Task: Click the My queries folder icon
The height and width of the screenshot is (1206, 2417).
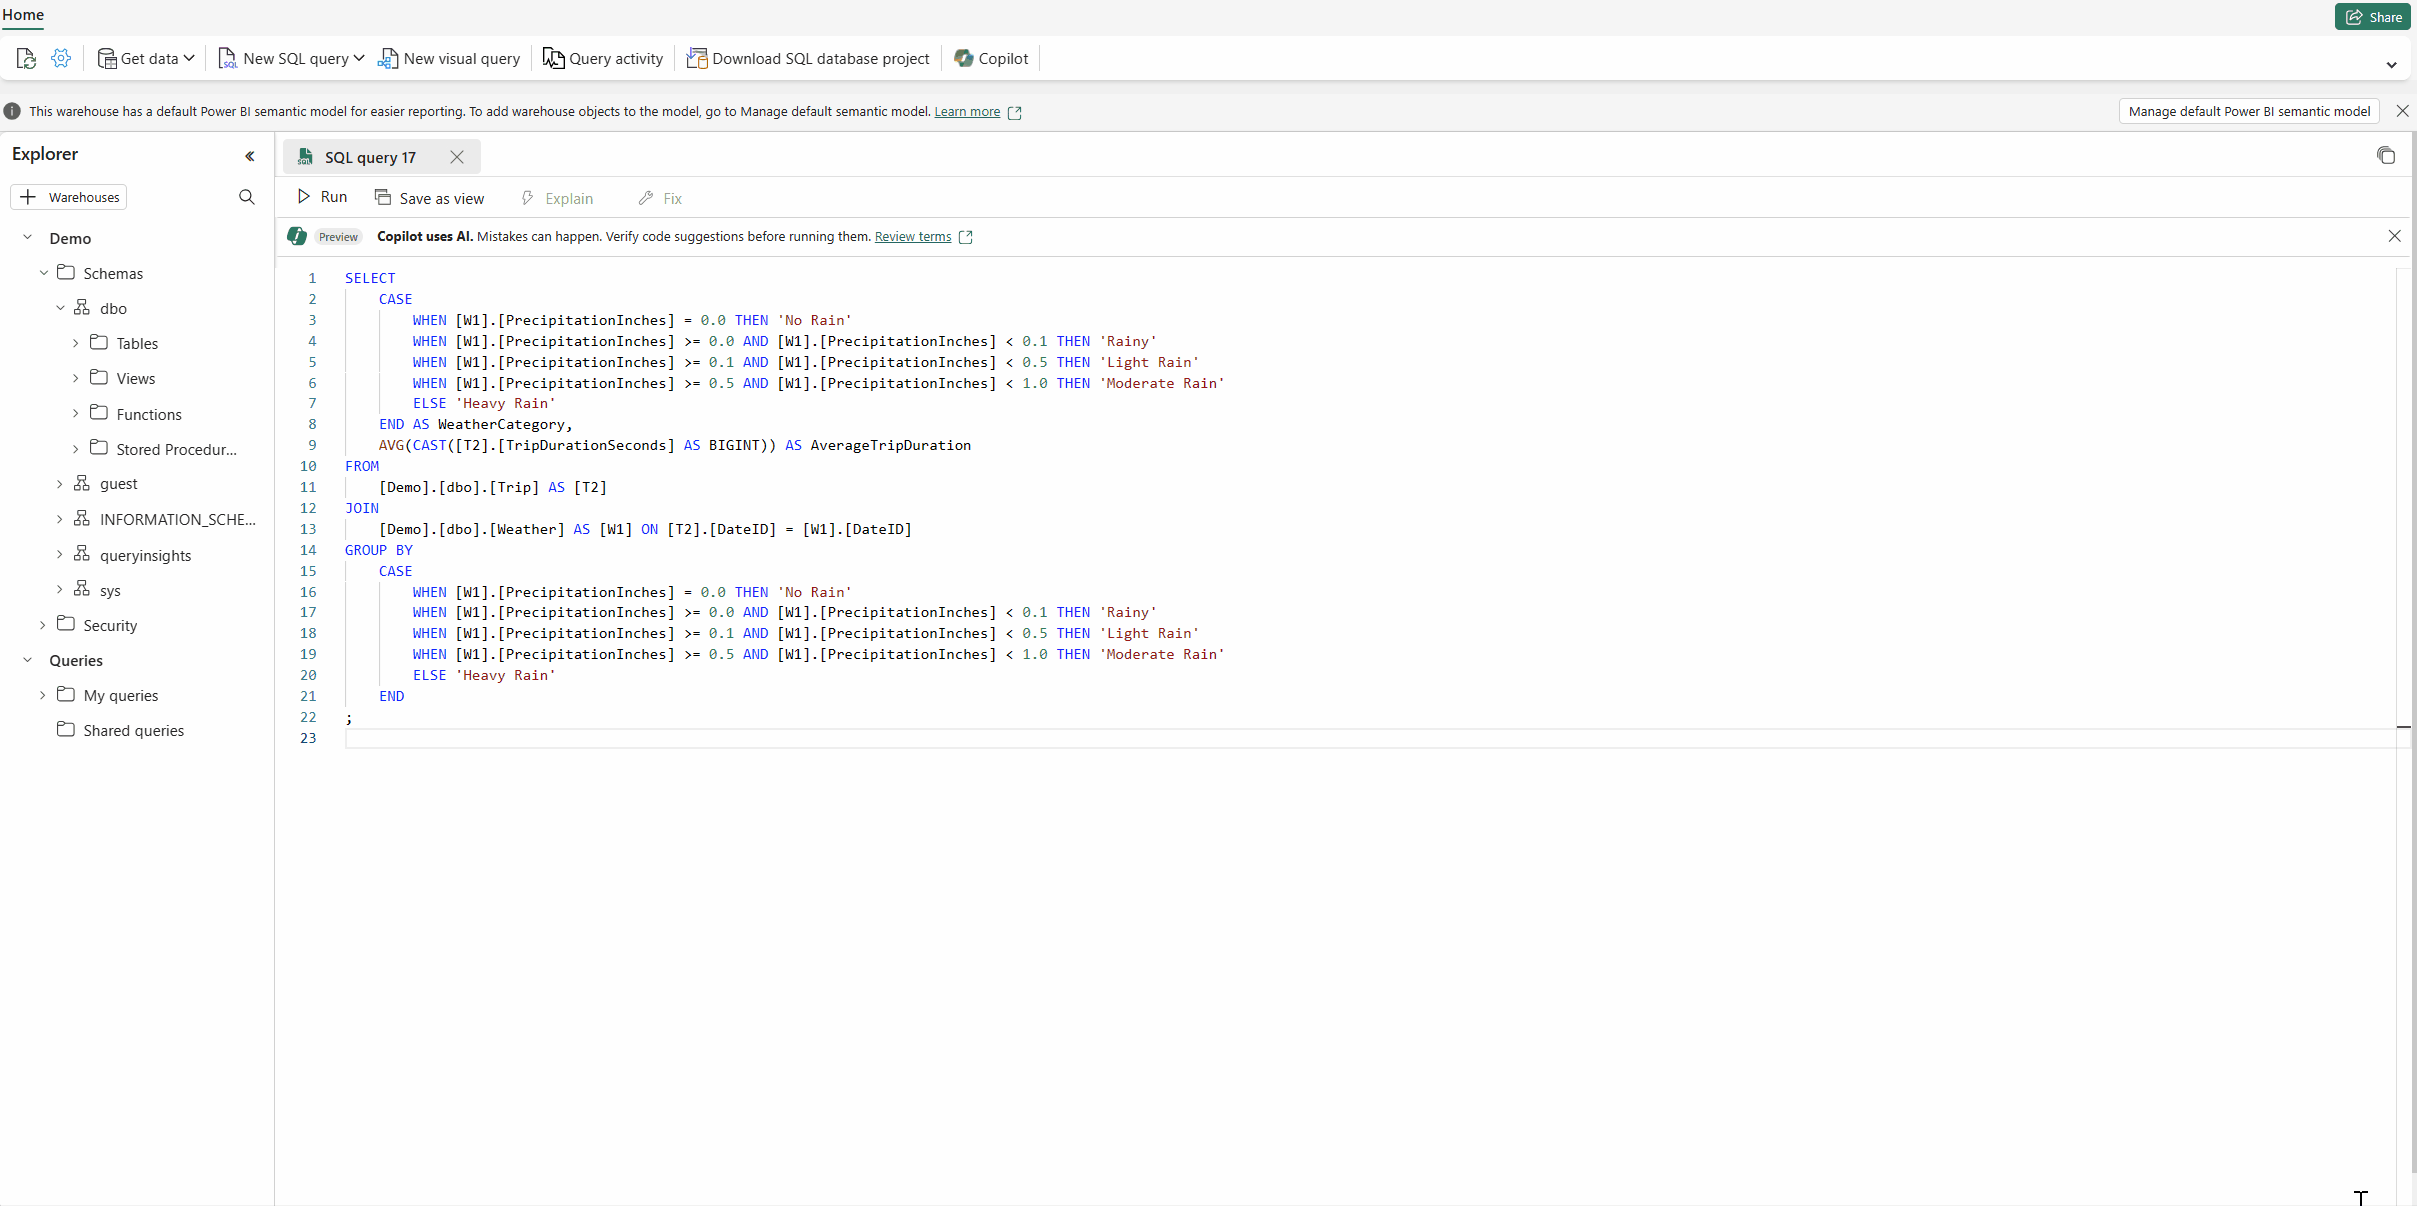Action: pos(66,694)
